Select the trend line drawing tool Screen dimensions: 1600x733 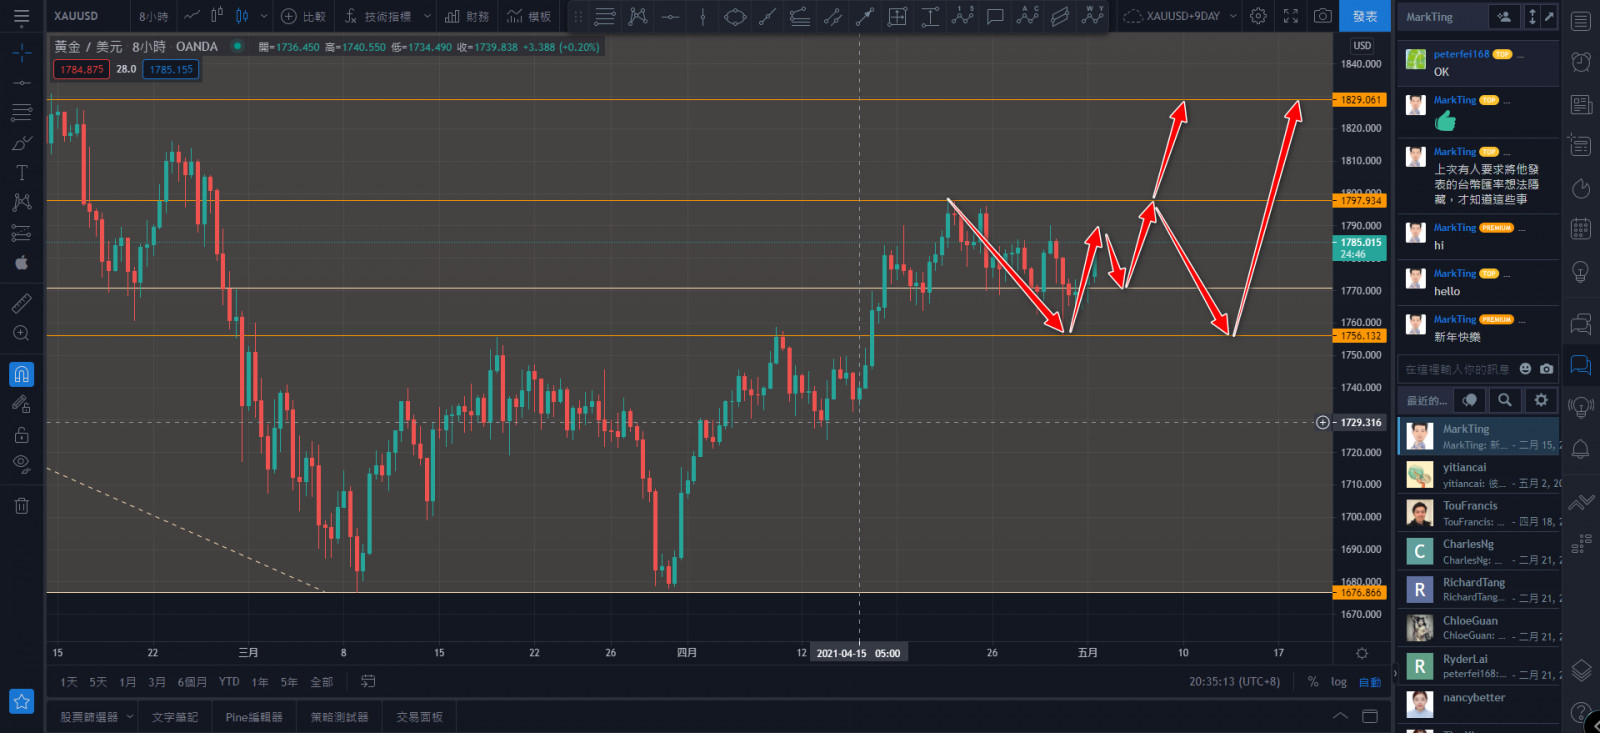(x=21, y=83)
